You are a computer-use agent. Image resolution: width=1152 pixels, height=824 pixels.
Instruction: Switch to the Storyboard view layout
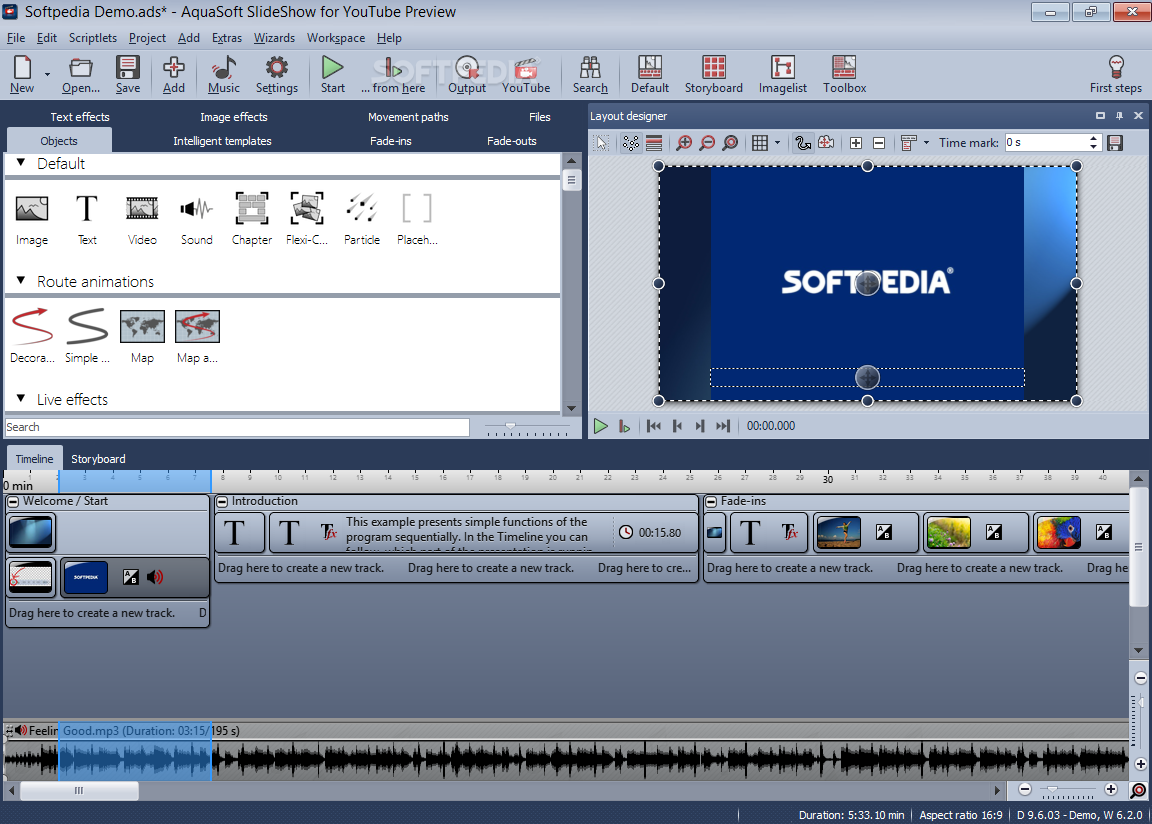713,74
